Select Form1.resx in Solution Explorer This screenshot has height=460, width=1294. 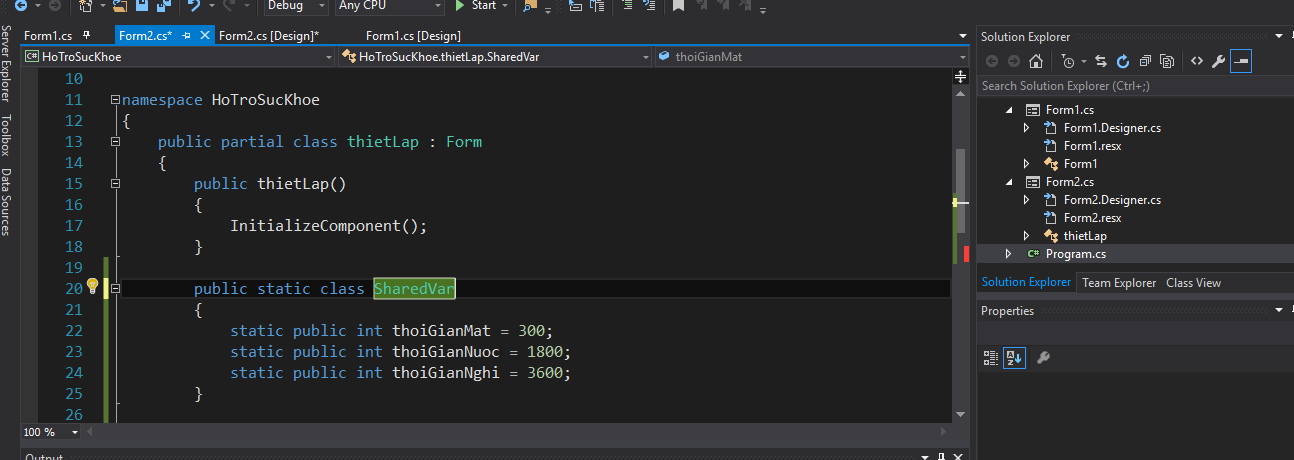click(1092, 146)
